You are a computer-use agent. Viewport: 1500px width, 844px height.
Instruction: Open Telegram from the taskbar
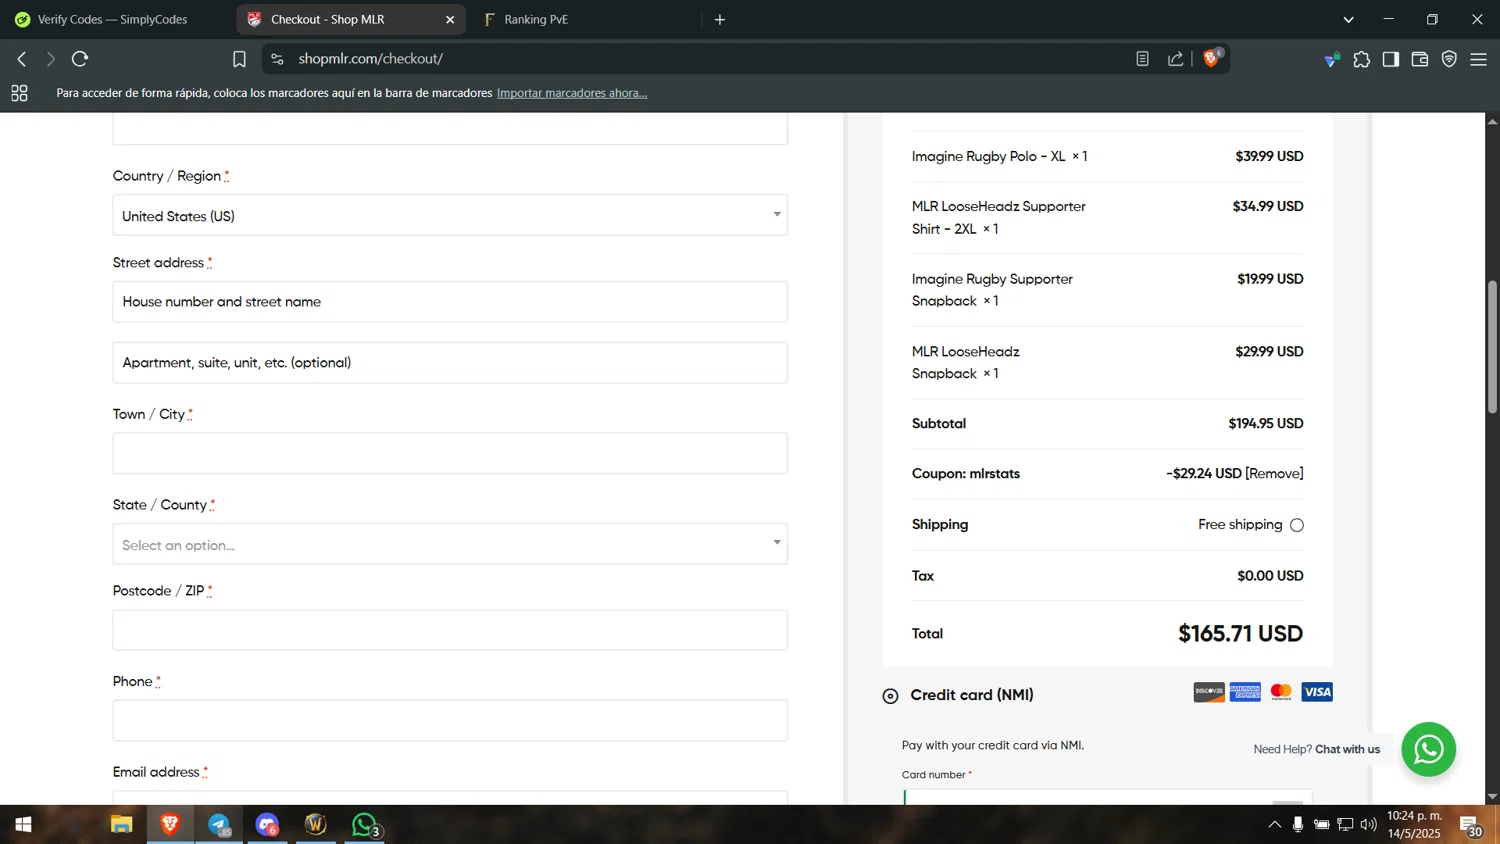219,825
